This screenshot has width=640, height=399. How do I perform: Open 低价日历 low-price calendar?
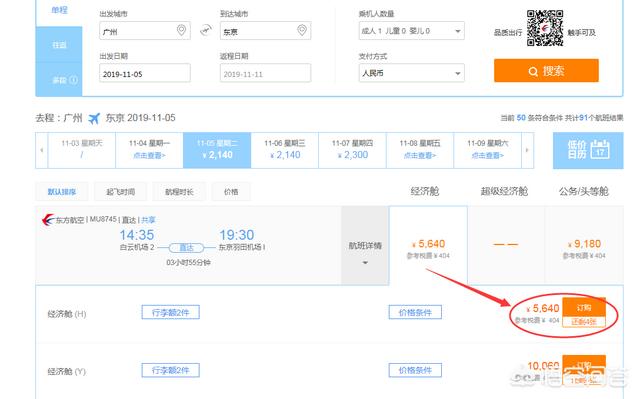(x=588, y=150)
